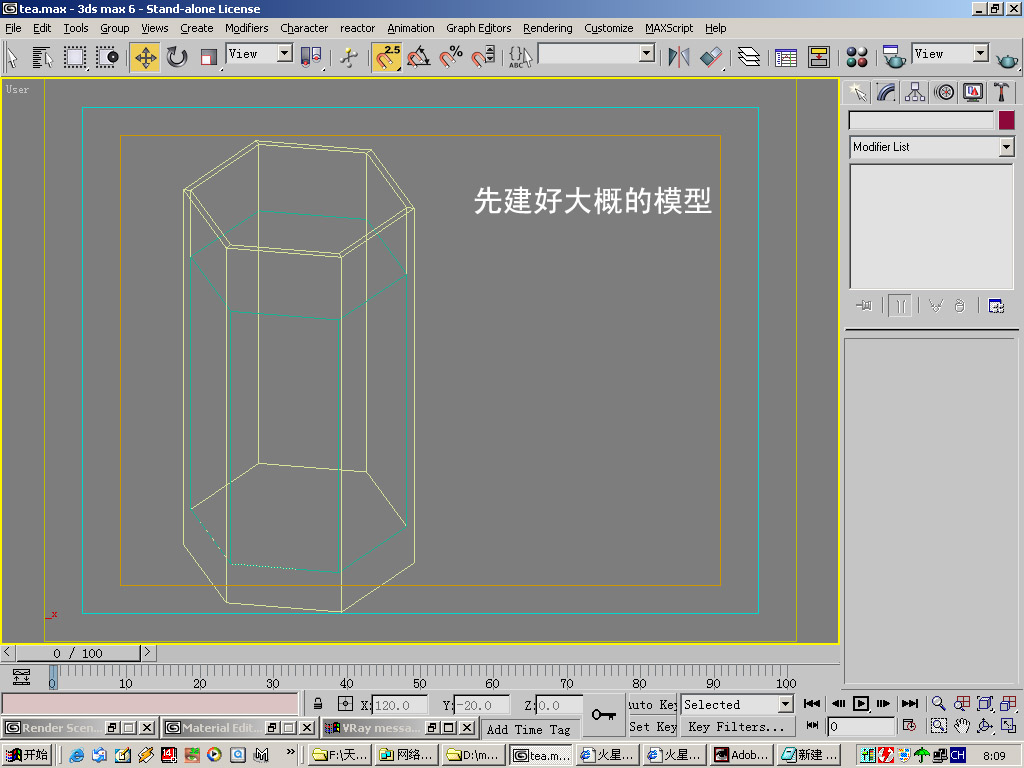Open Select by Name tool
Image resolution: width=1024 pixels, height=768 pixels.
[x=42, y=57]
